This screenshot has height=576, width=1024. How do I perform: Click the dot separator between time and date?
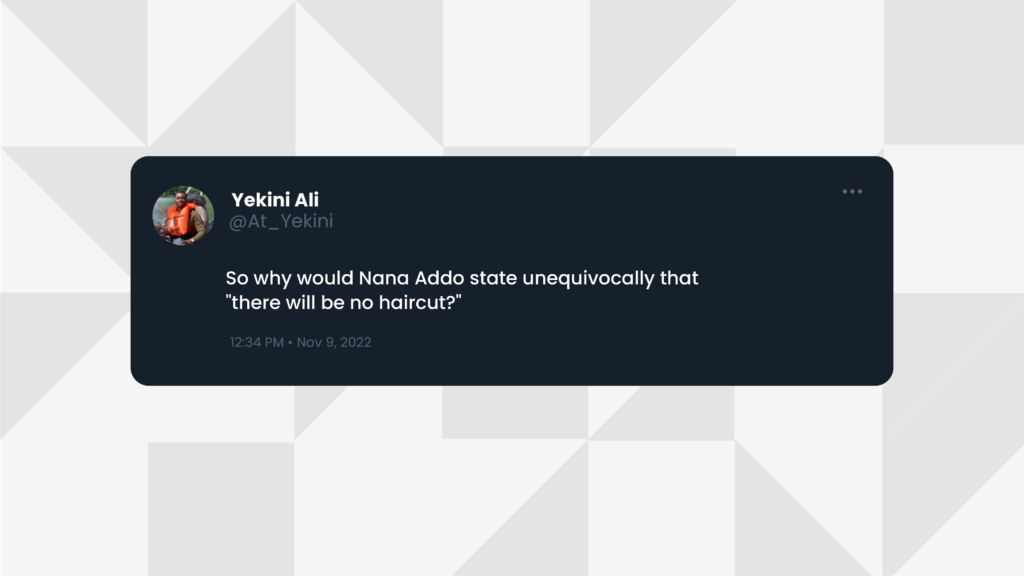[290, 342]
